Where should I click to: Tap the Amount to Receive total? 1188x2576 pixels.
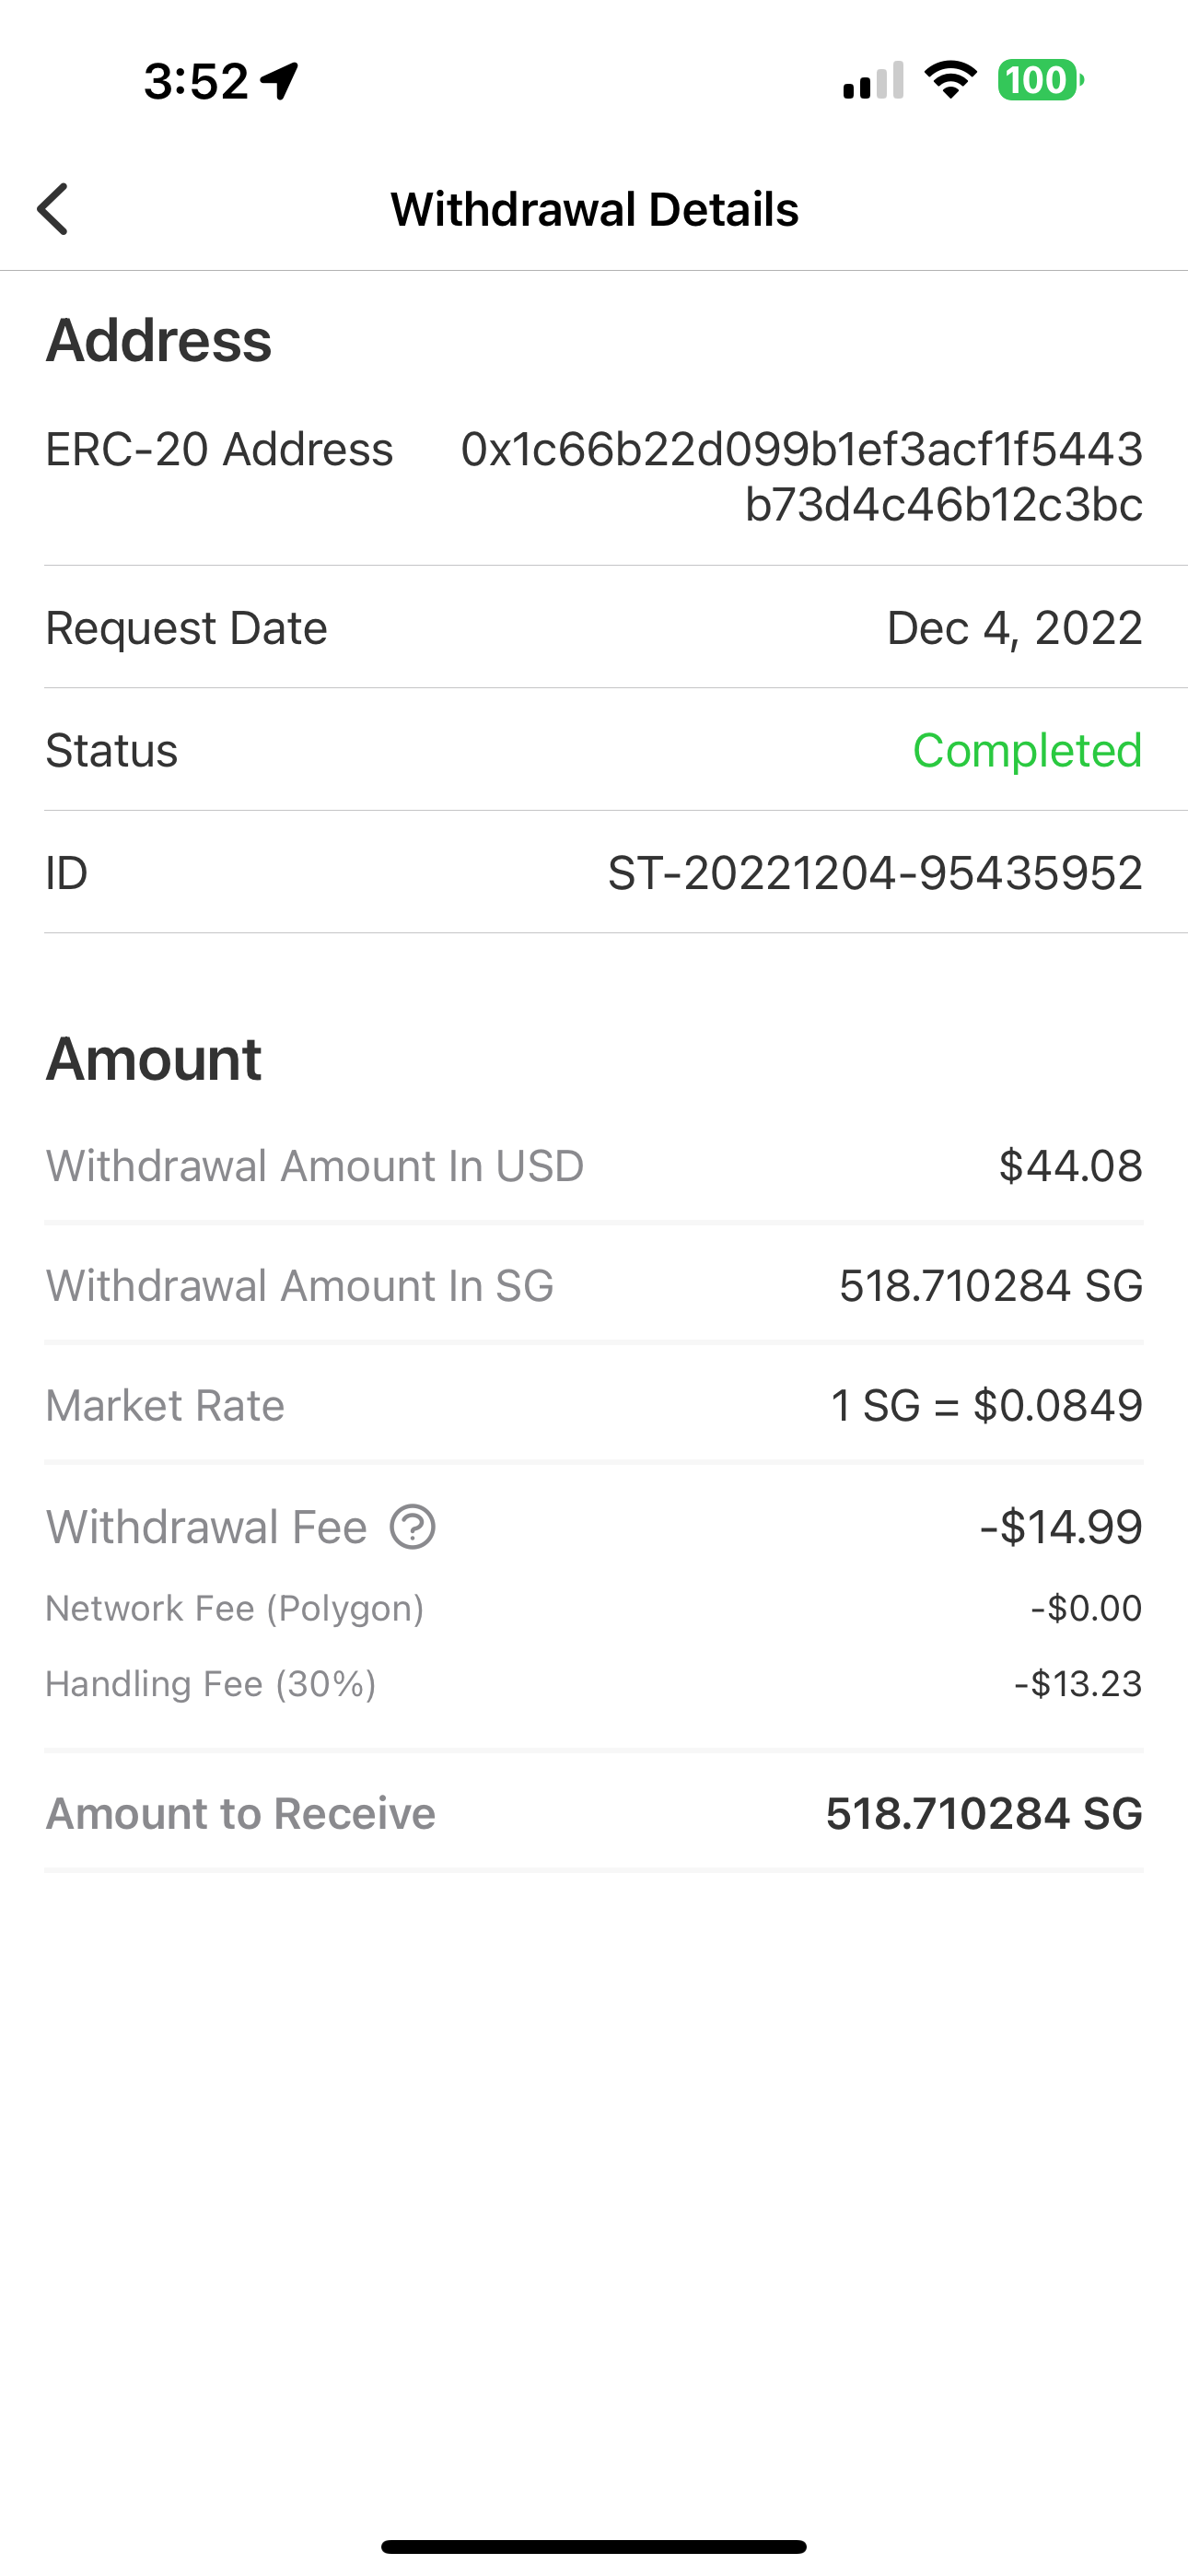pyautogui.click(x=984, y=1814)
